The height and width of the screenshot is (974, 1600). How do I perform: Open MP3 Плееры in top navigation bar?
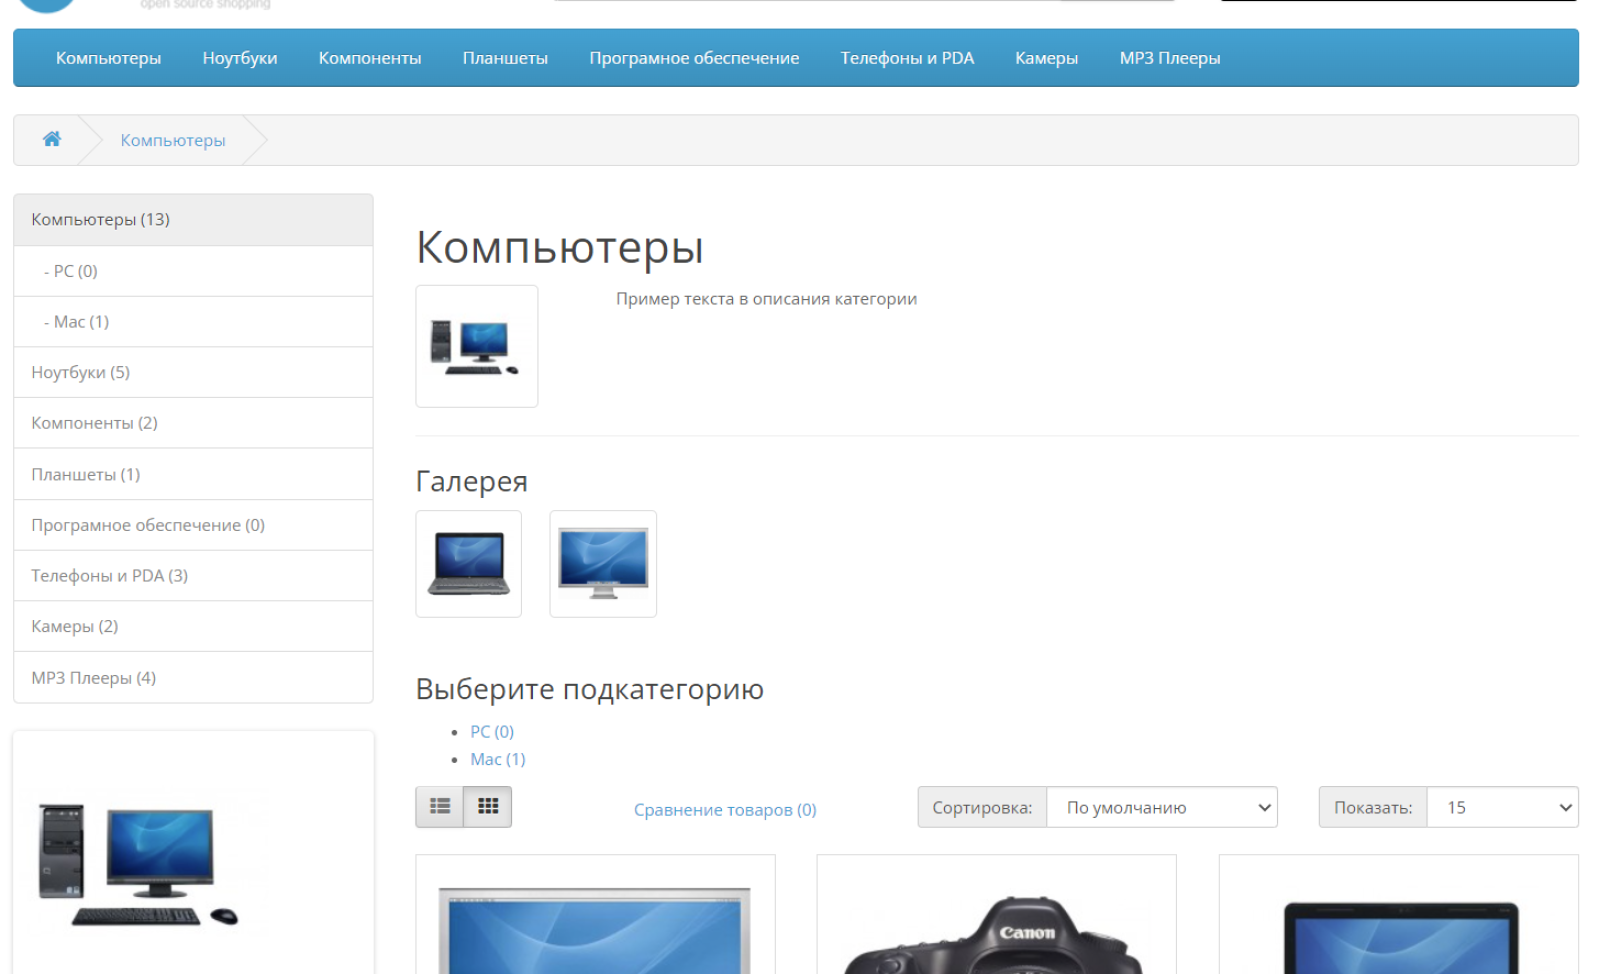[1170, 58]
